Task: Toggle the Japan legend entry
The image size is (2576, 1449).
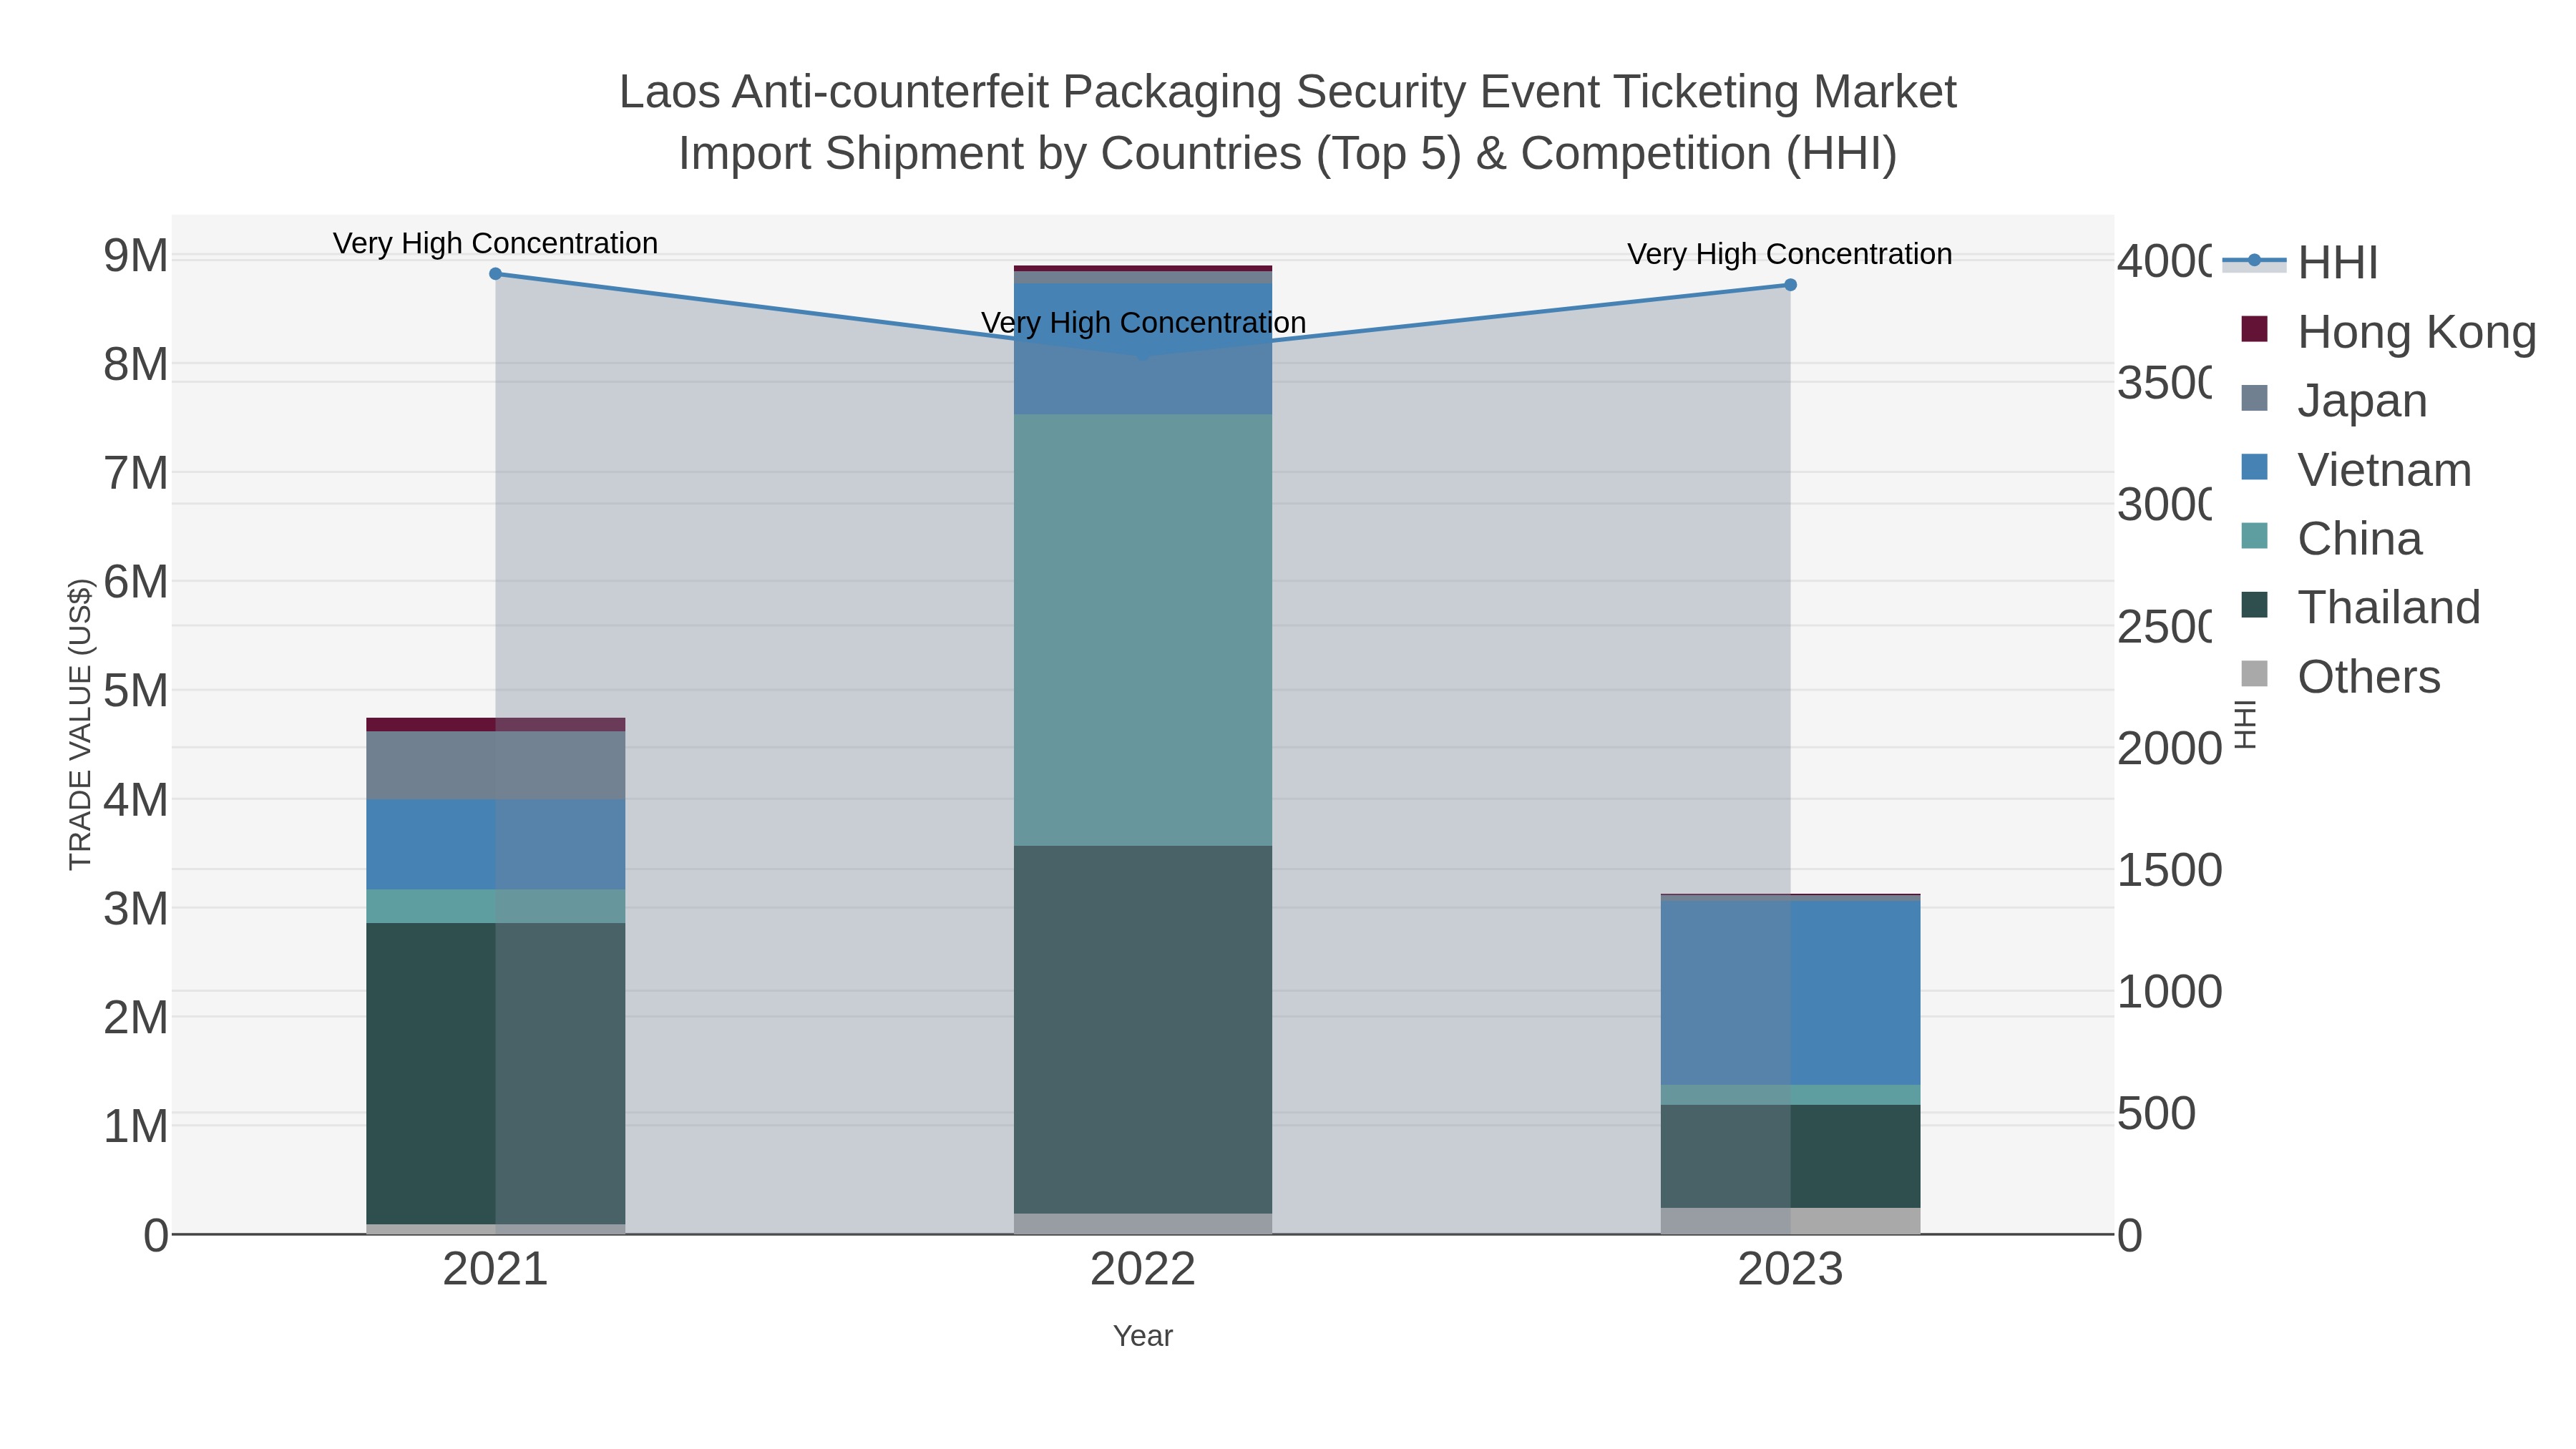Action: 2335,400
